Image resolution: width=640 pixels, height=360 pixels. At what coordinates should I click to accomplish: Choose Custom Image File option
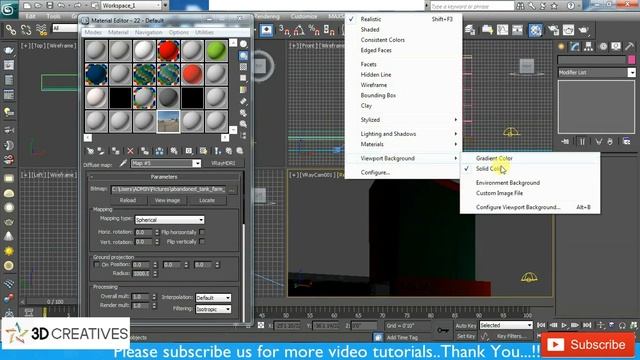point(499,193)
